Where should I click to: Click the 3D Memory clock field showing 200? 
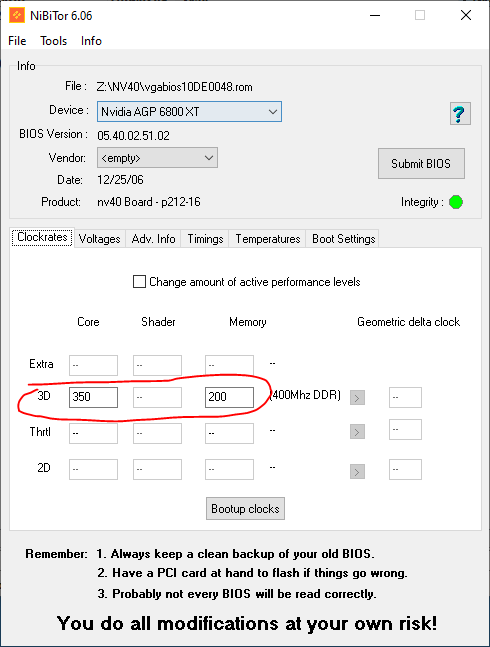coord(229,397)
